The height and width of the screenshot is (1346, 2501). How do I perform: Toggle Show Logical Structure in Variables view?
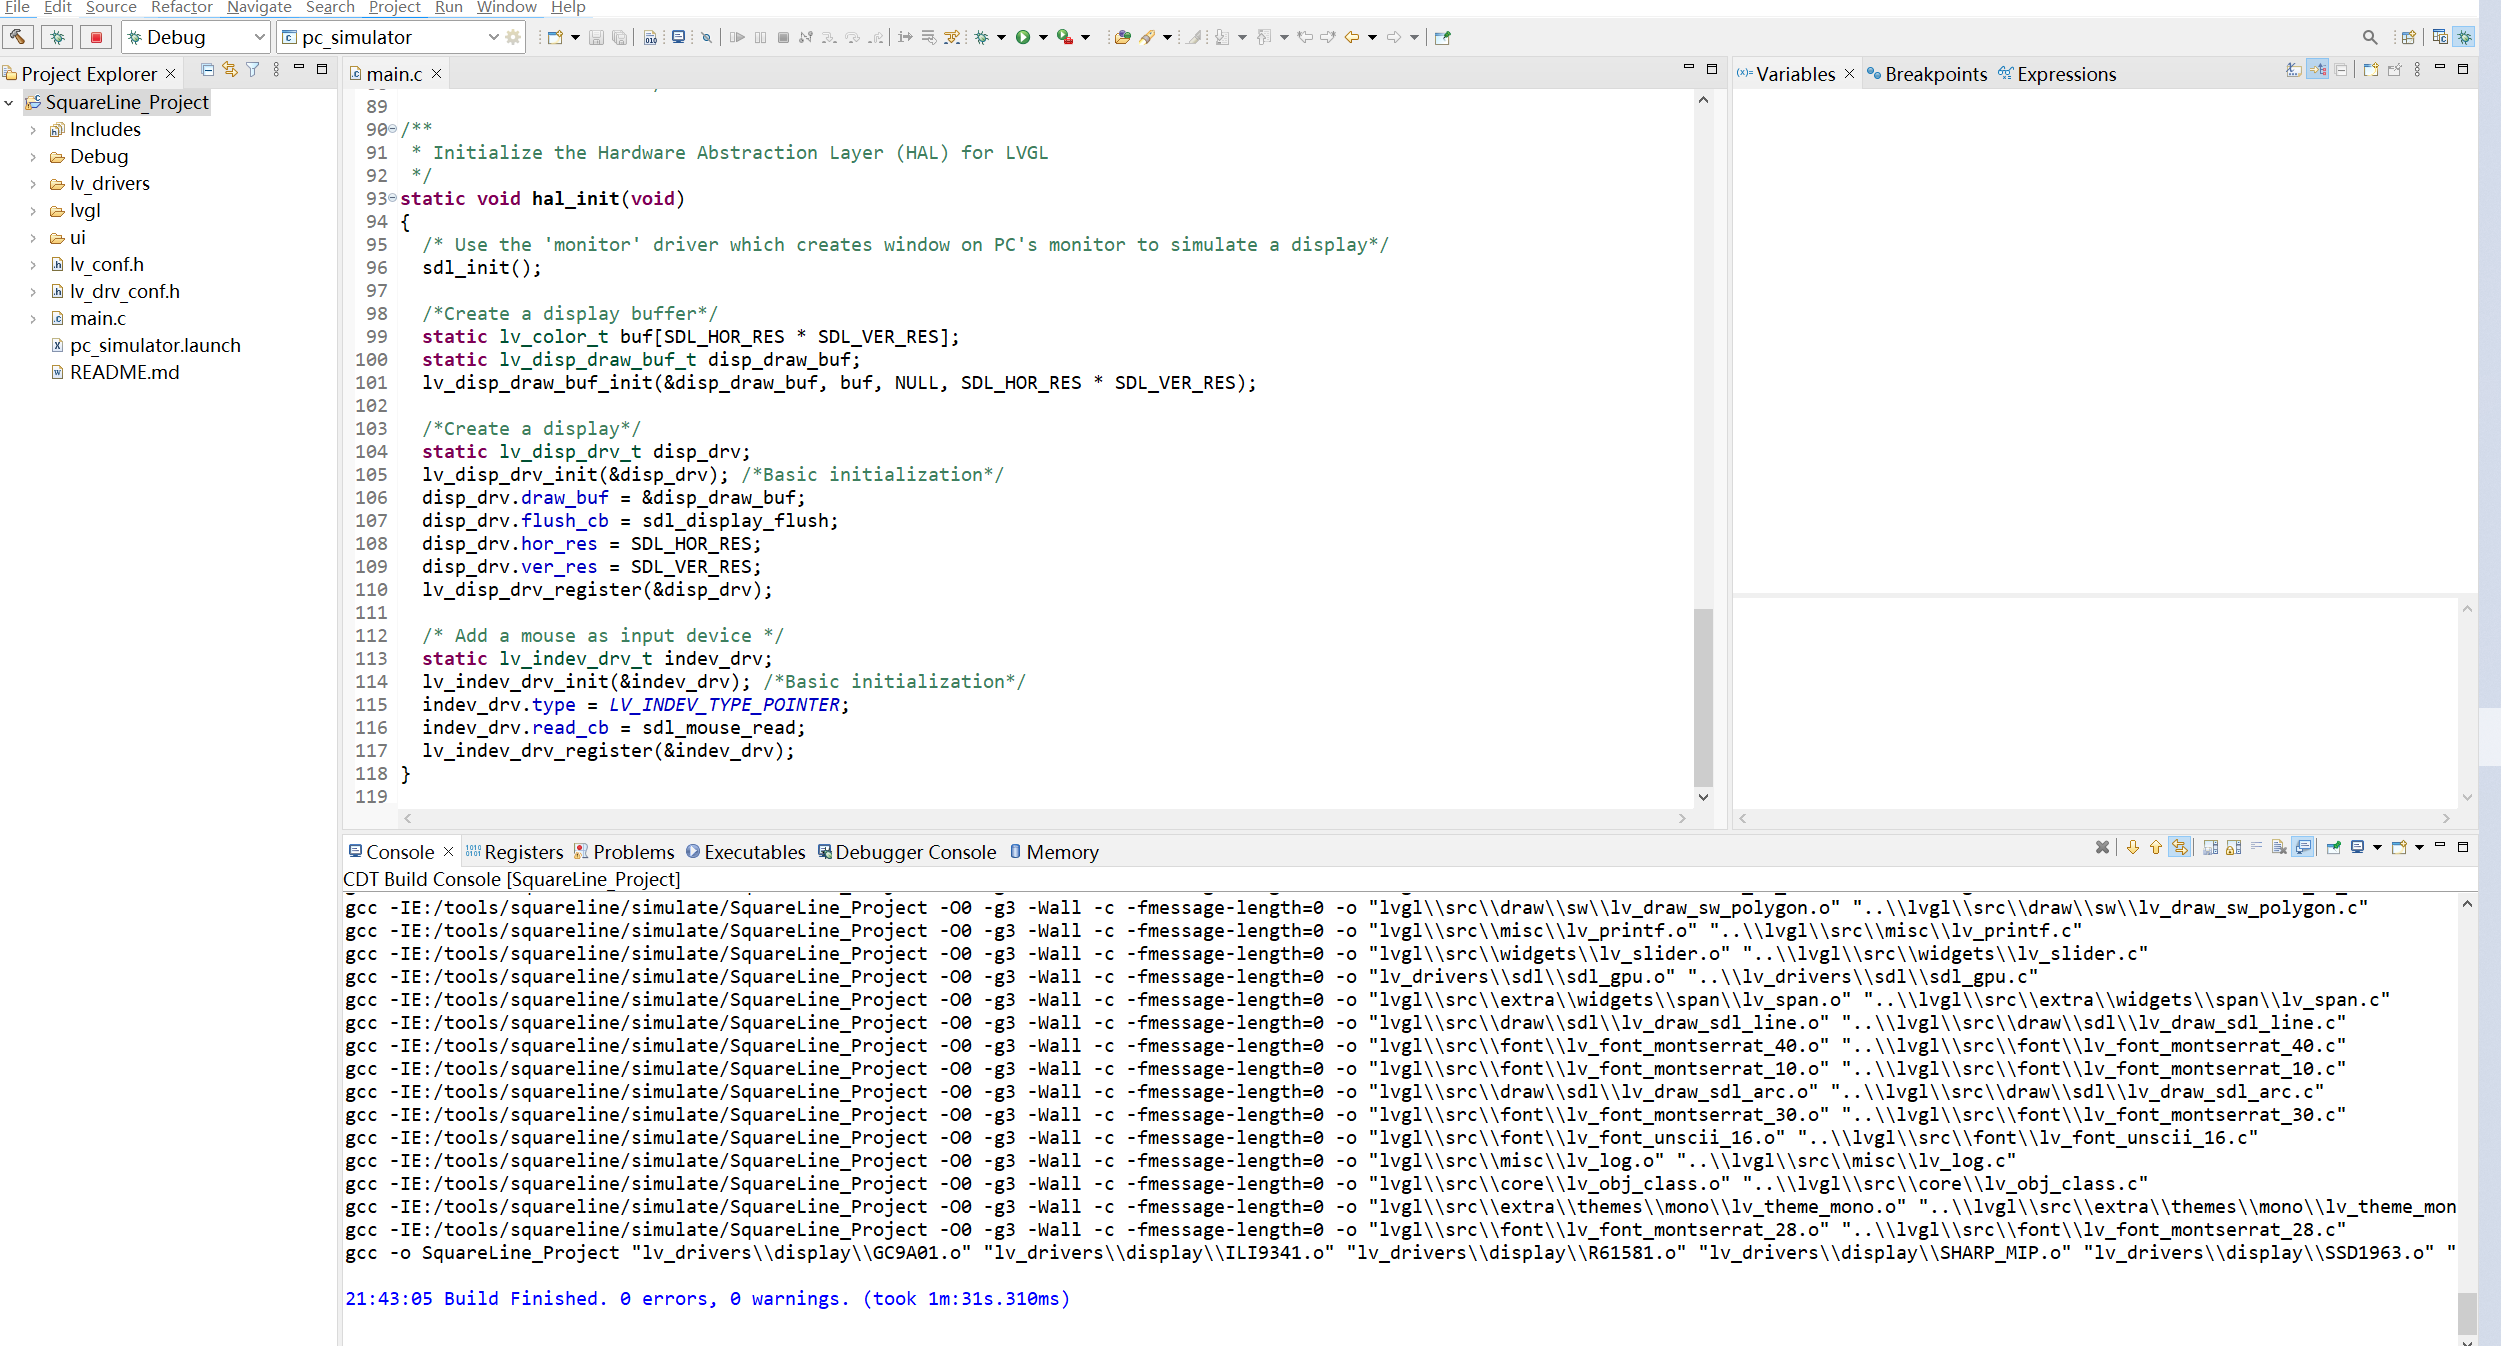coord(2317,70)
